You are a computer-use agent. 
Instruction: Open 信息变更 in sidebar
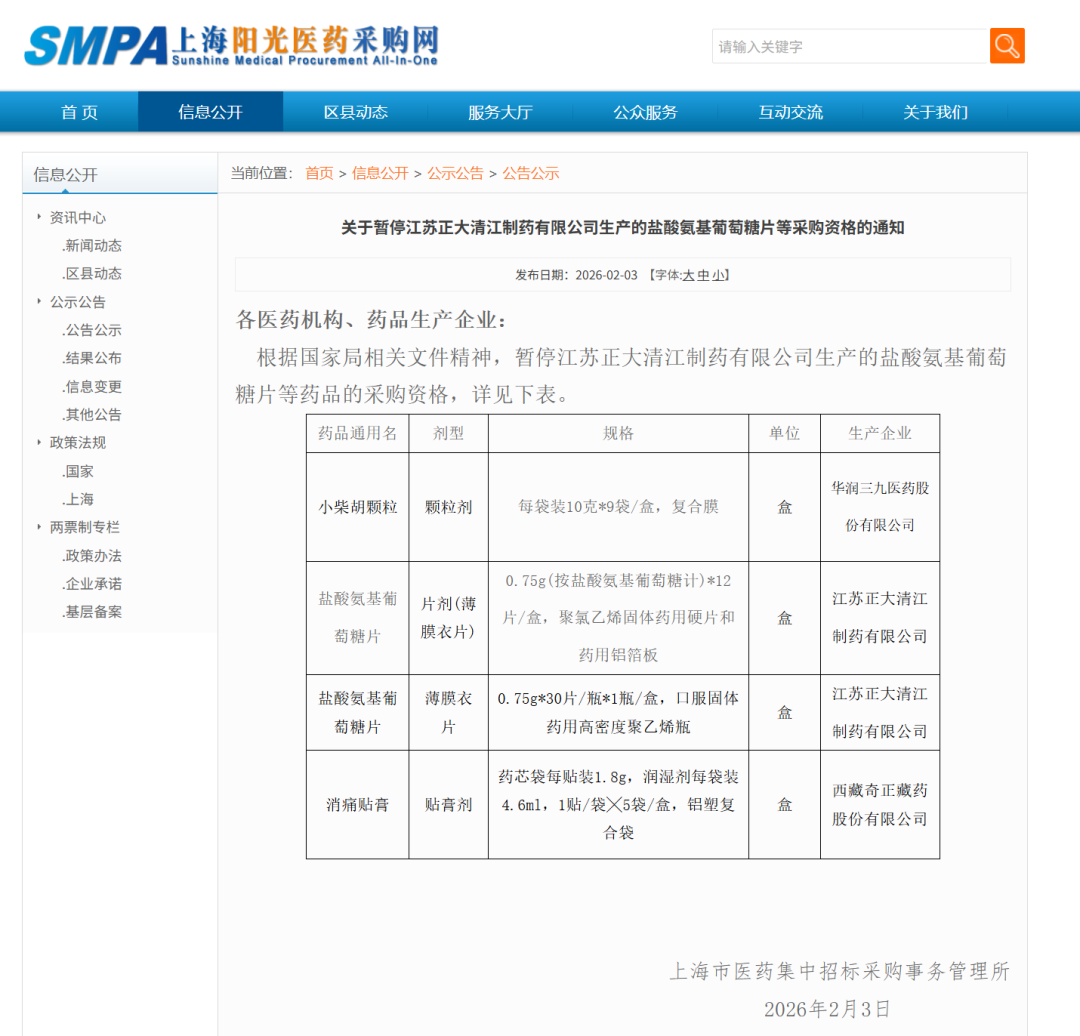pyautogui.click(x=92, y=386)
